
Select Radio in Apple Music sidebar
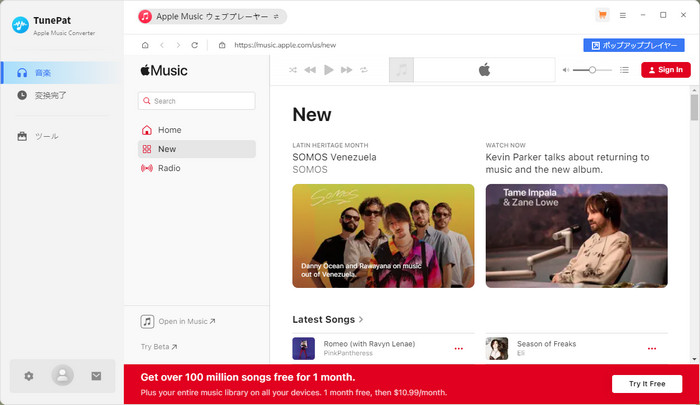[168, 168]
